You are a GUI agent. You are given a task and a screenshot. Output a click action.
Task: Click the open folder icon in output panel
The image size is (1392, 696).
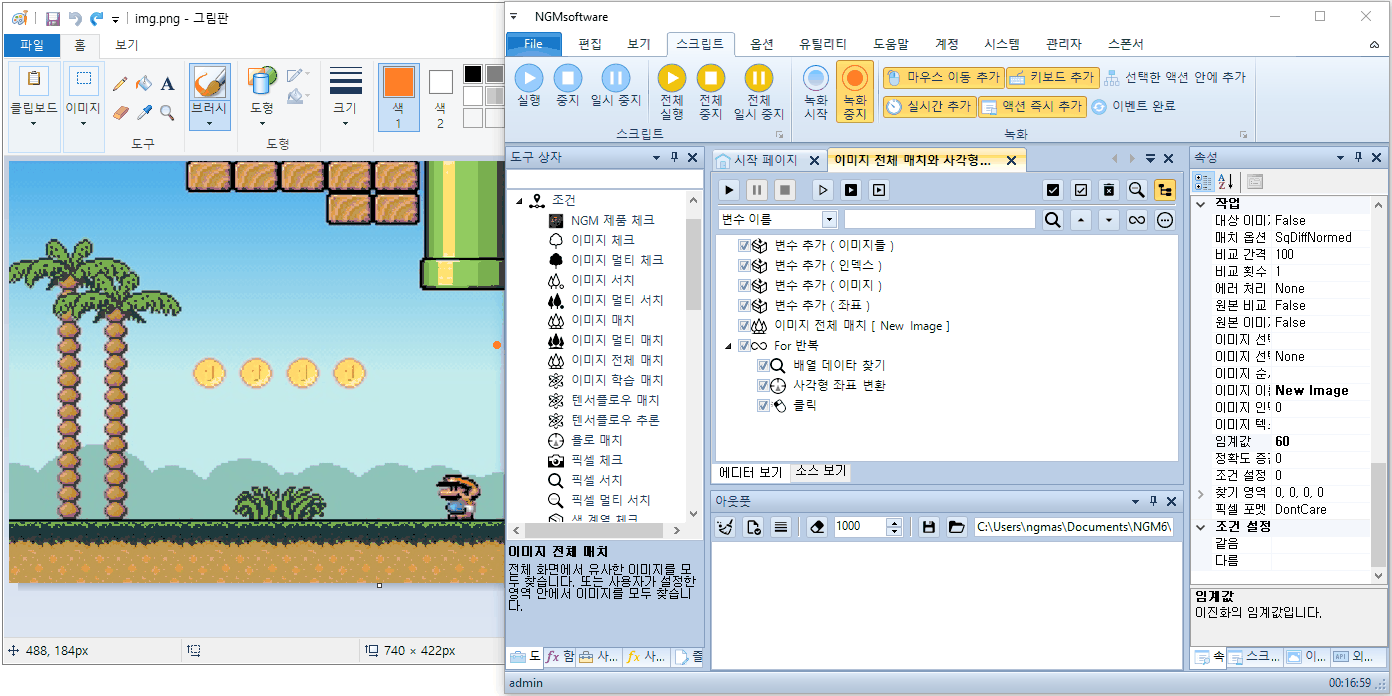tap(957, 526)
